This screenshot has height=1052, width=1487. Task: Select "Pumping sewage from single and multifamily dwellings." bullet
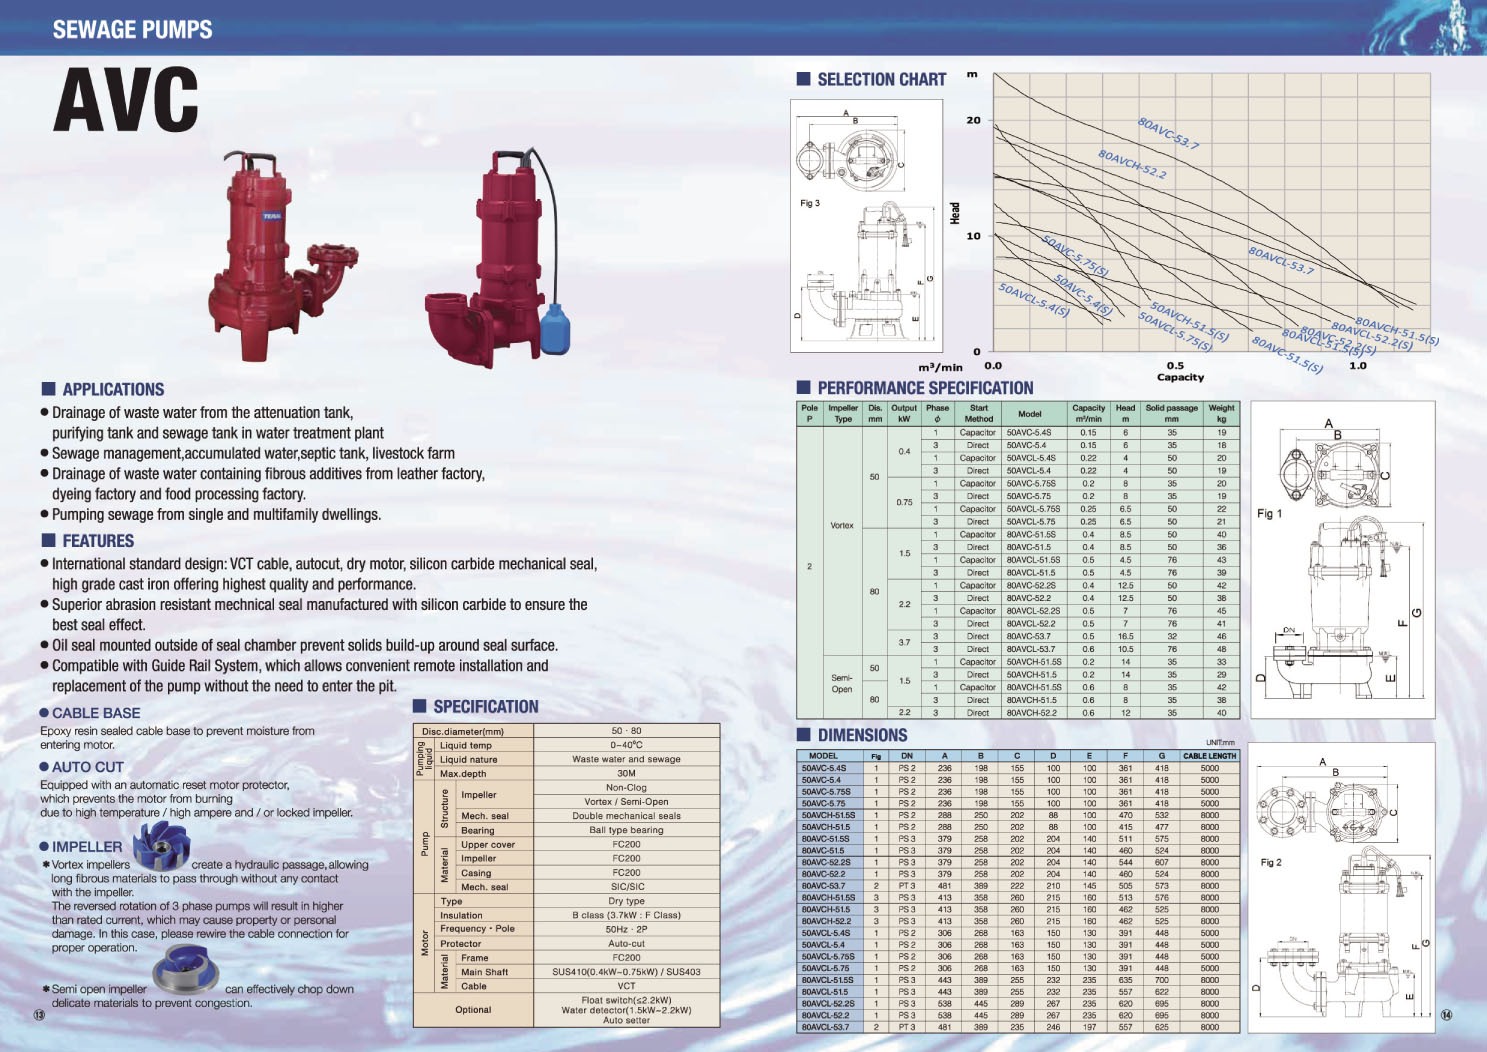[x=216, y=514]
